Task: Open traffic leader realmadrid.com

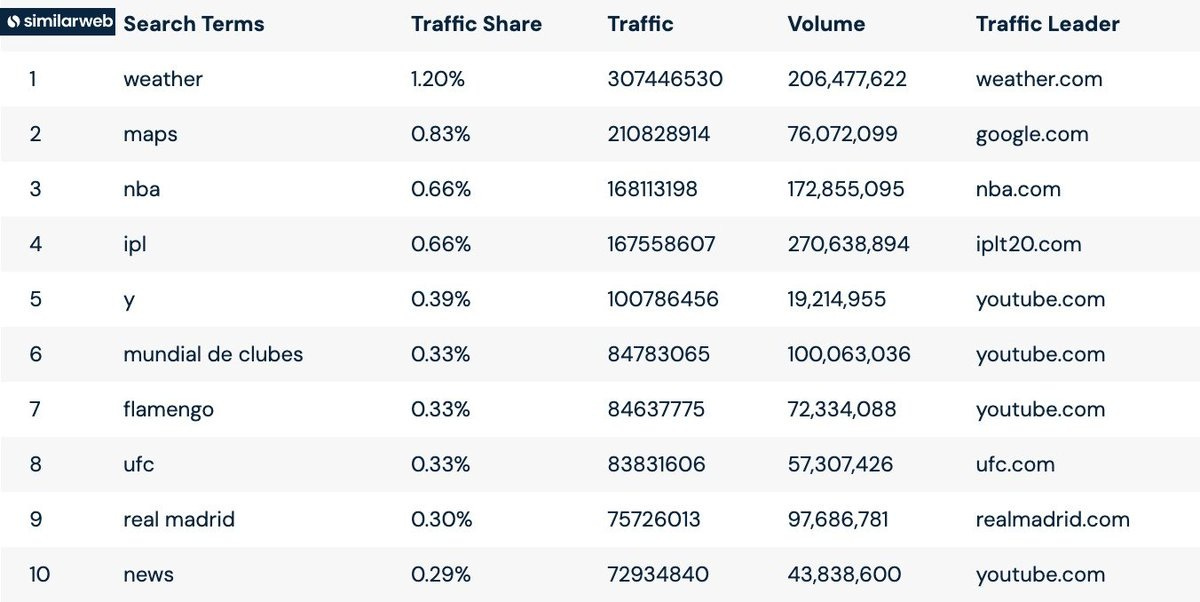Action: tap(1053, 519)
